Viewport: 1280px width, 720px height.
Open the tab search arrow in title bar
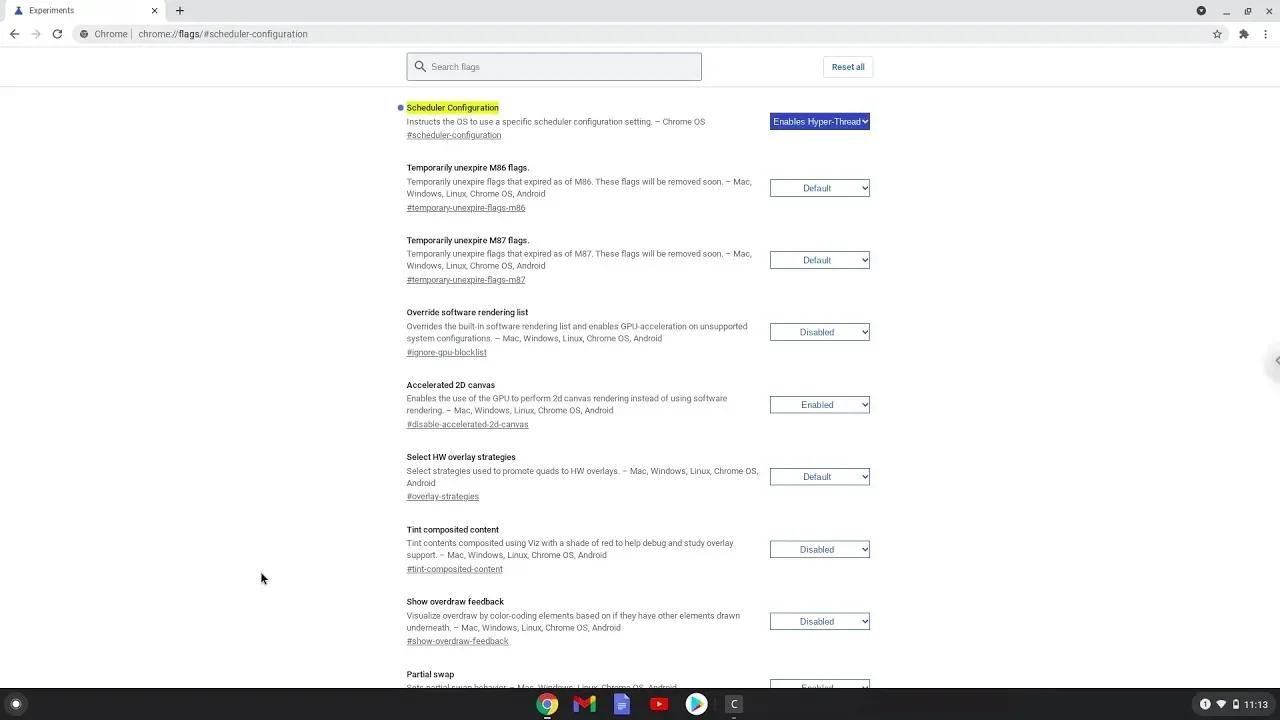click(1201, 11)
